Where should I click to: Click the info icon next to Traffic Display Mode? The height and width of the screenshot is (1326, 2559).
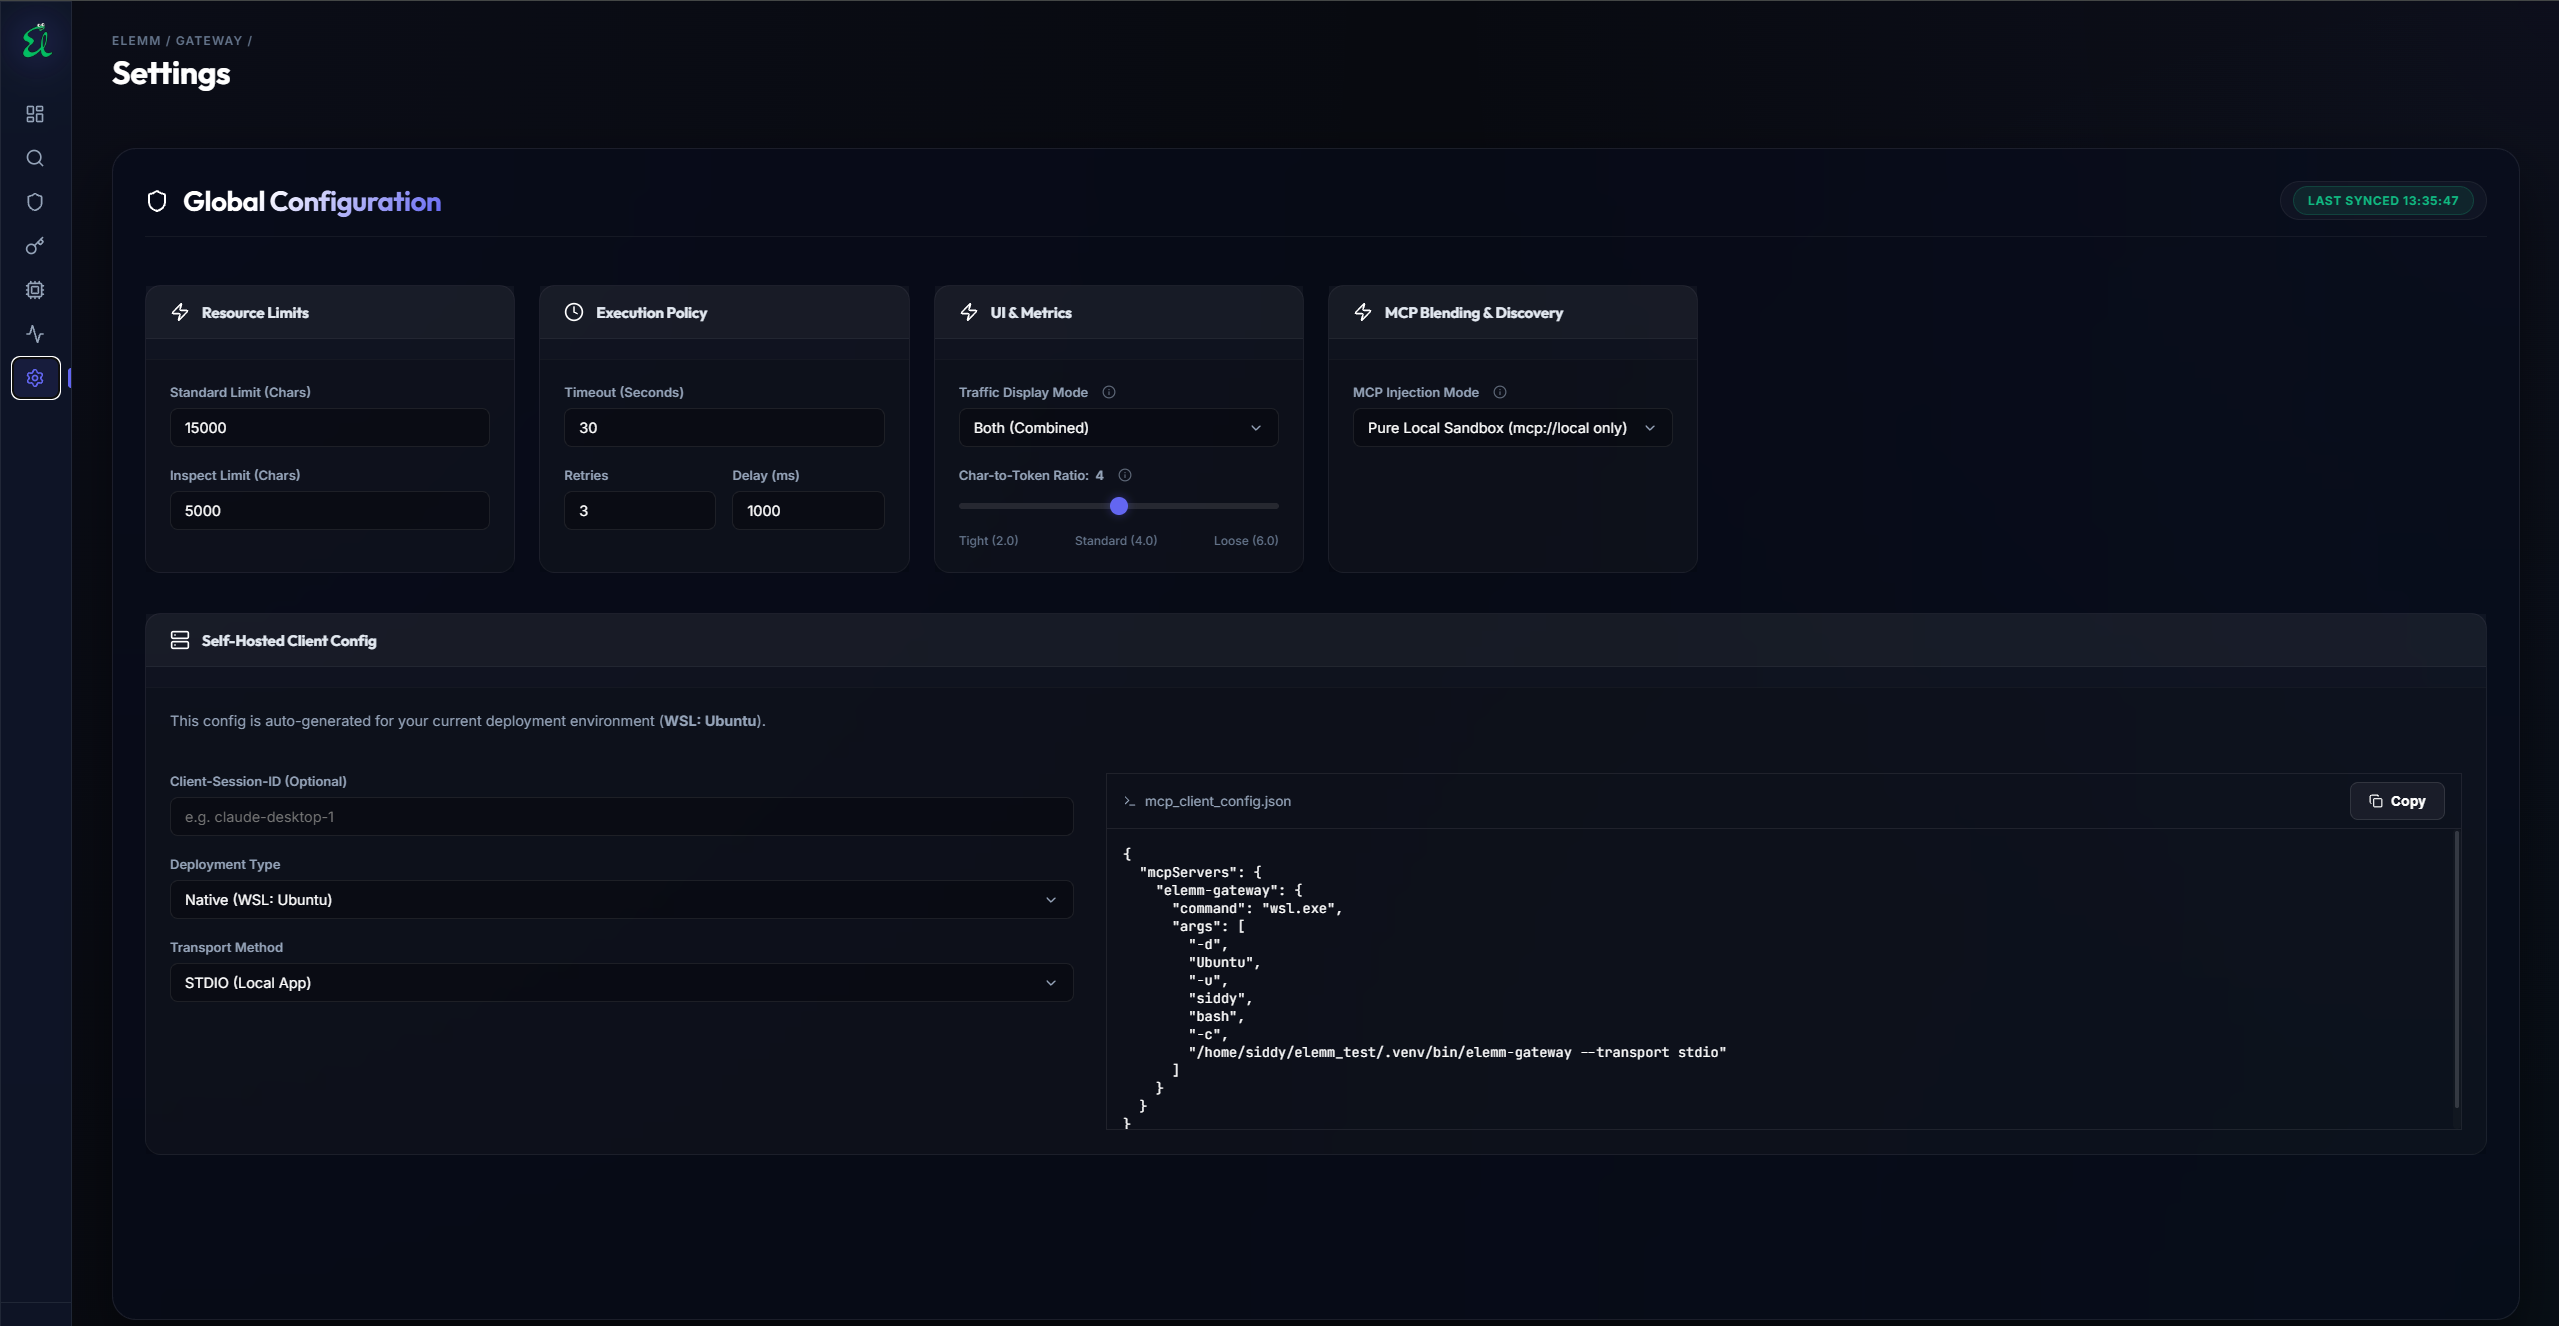click(x=1109, y=392)
